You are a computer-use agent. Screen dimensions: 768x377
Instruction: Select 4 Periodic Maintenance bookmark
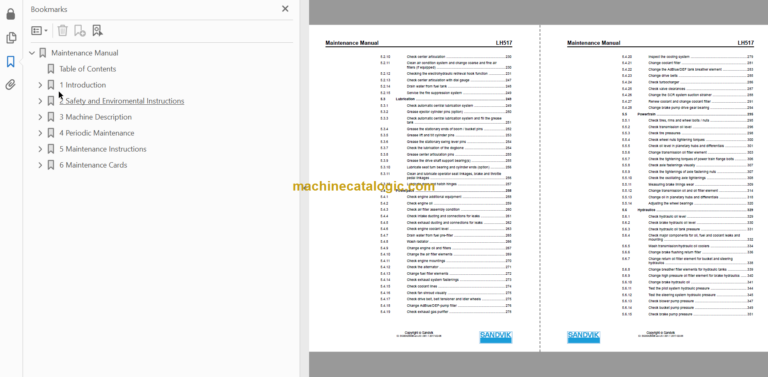tap(96, 133)
